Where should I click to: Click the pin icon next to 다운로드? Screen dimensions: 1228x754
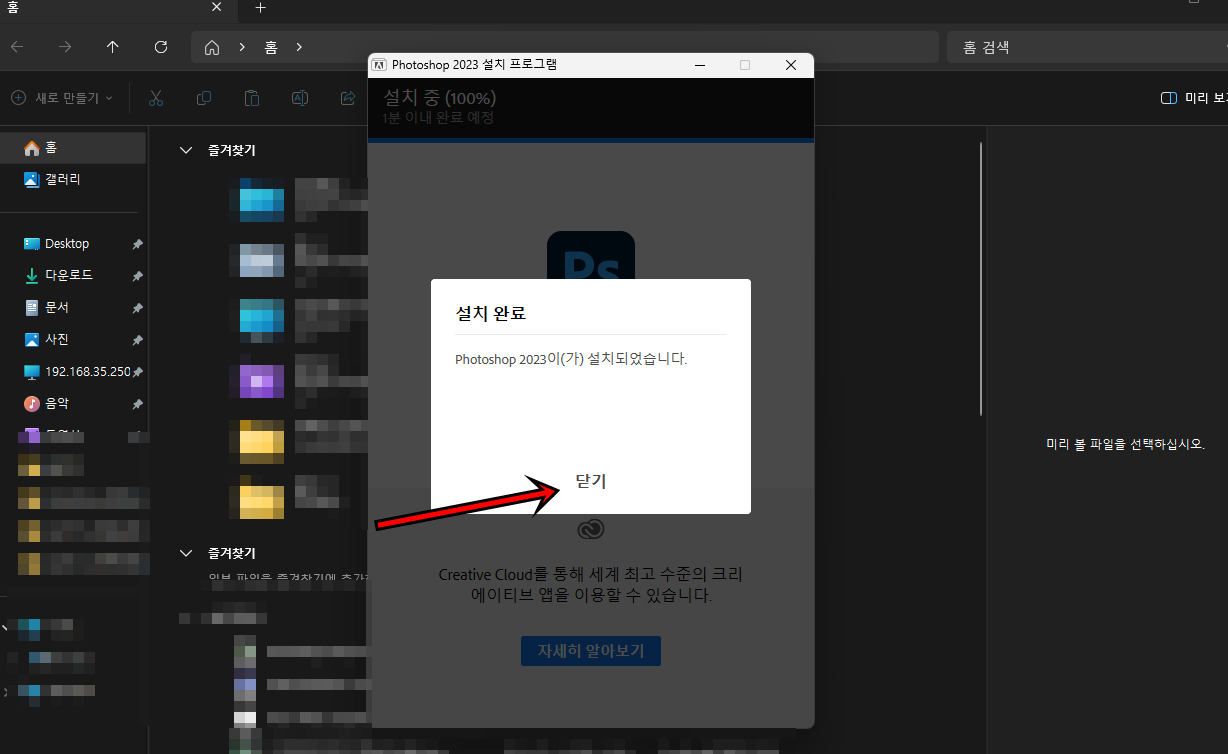[137, 276]
